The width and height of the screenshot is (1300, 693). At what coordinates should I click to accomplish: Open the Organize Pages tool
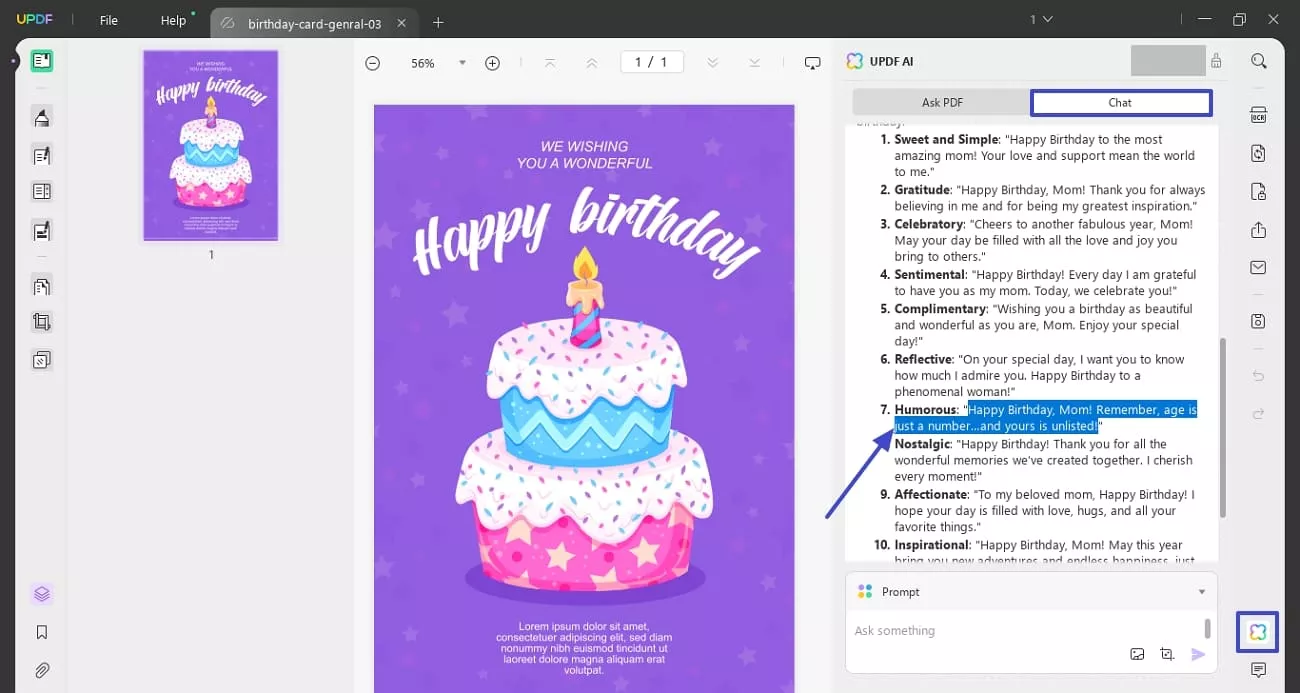tap(41, 286)
